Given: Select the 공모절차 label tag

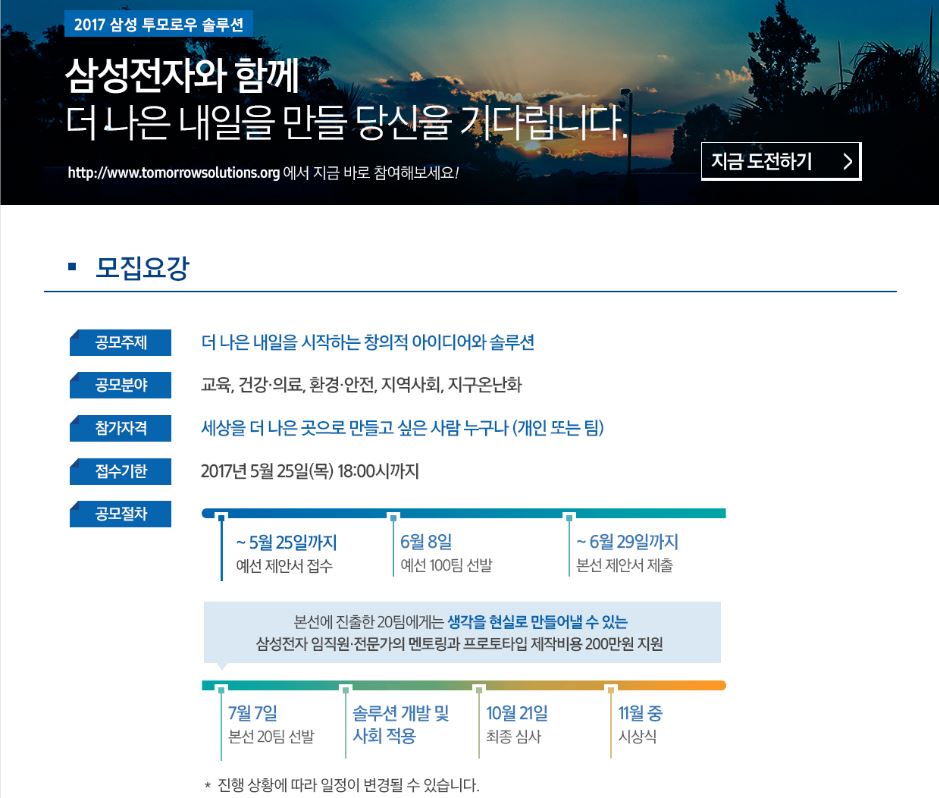Looking at the screenshot, I should coord(120,514).
